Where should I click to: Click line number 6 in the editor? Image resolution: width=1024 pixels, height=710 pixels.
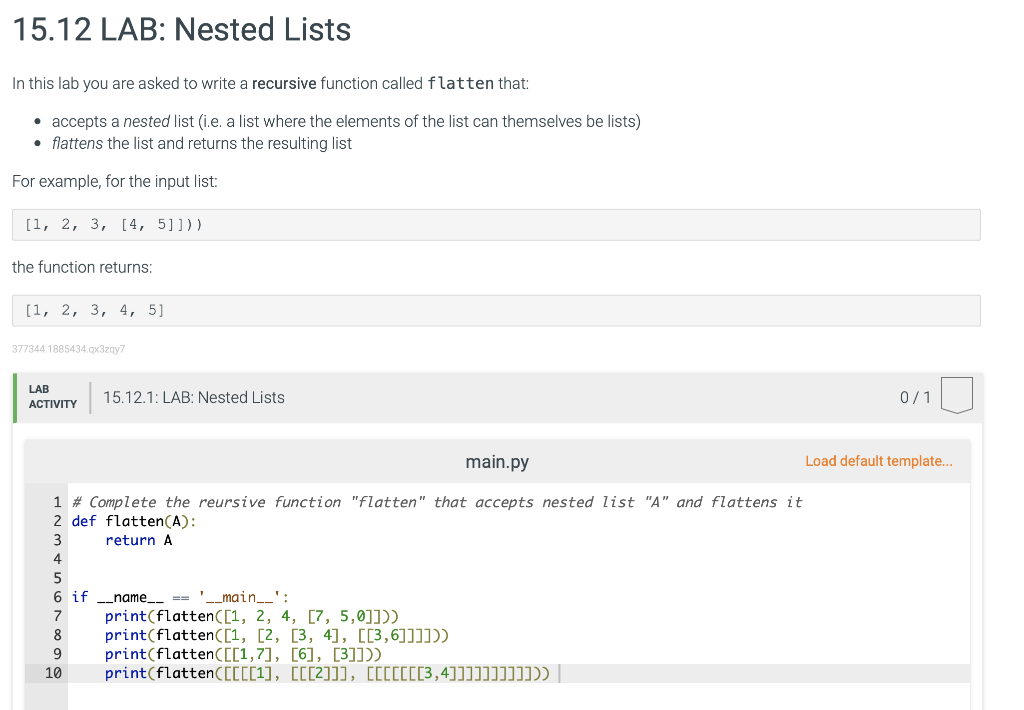tap(57, 596)
